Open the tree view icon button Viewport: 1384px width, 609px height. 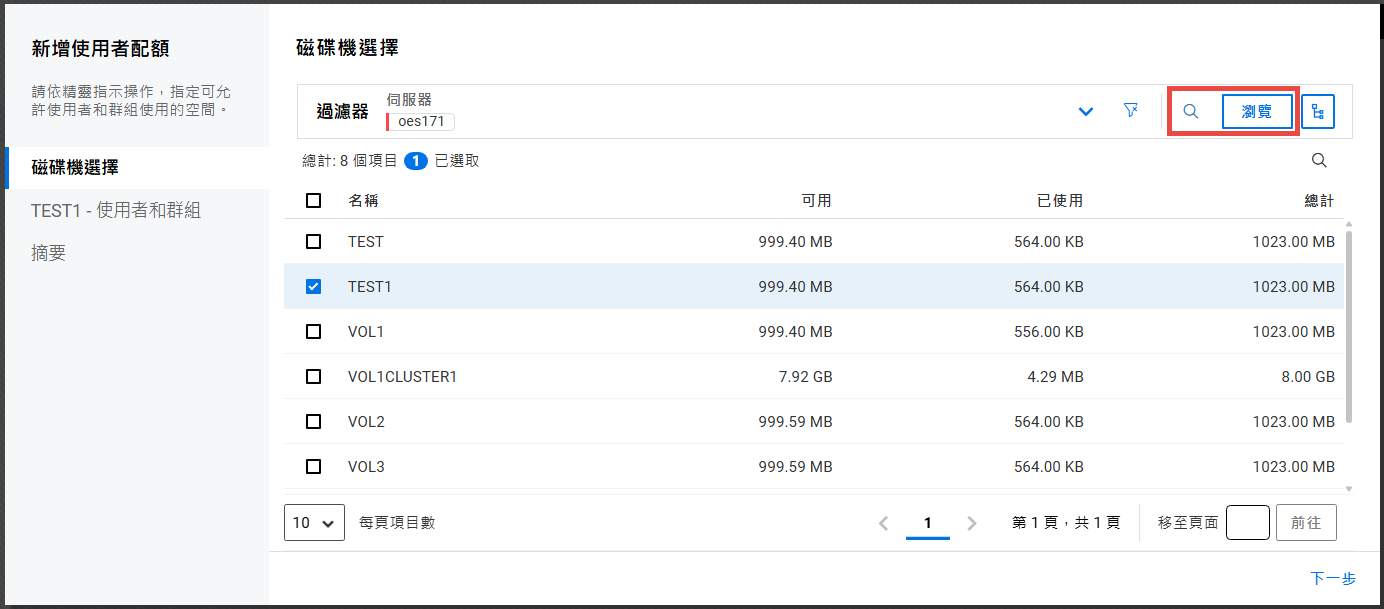(x=1317, y=112)
